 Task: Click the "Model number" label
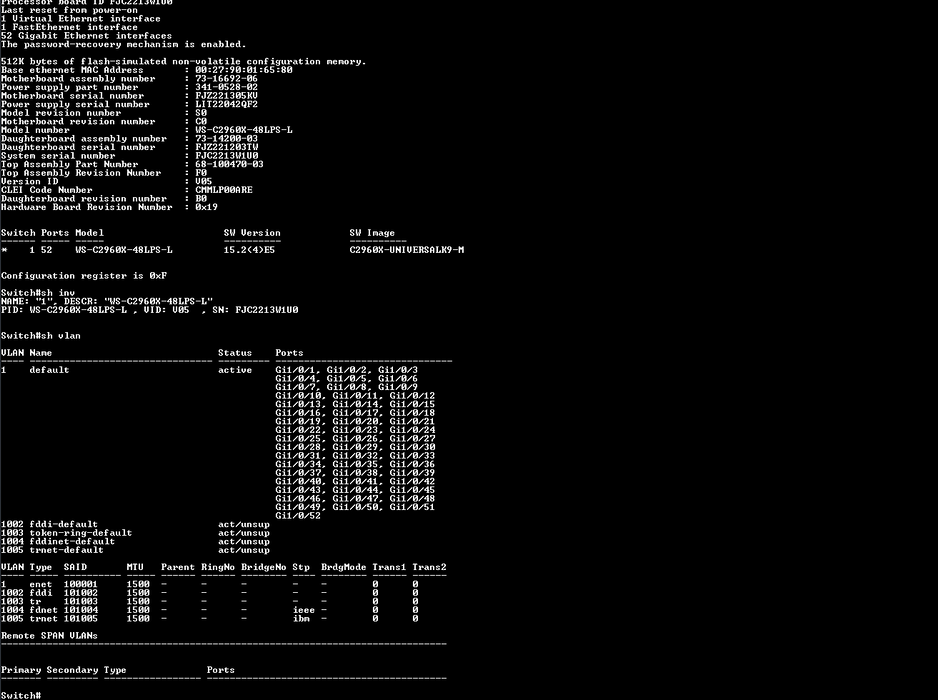coord(35,130)
